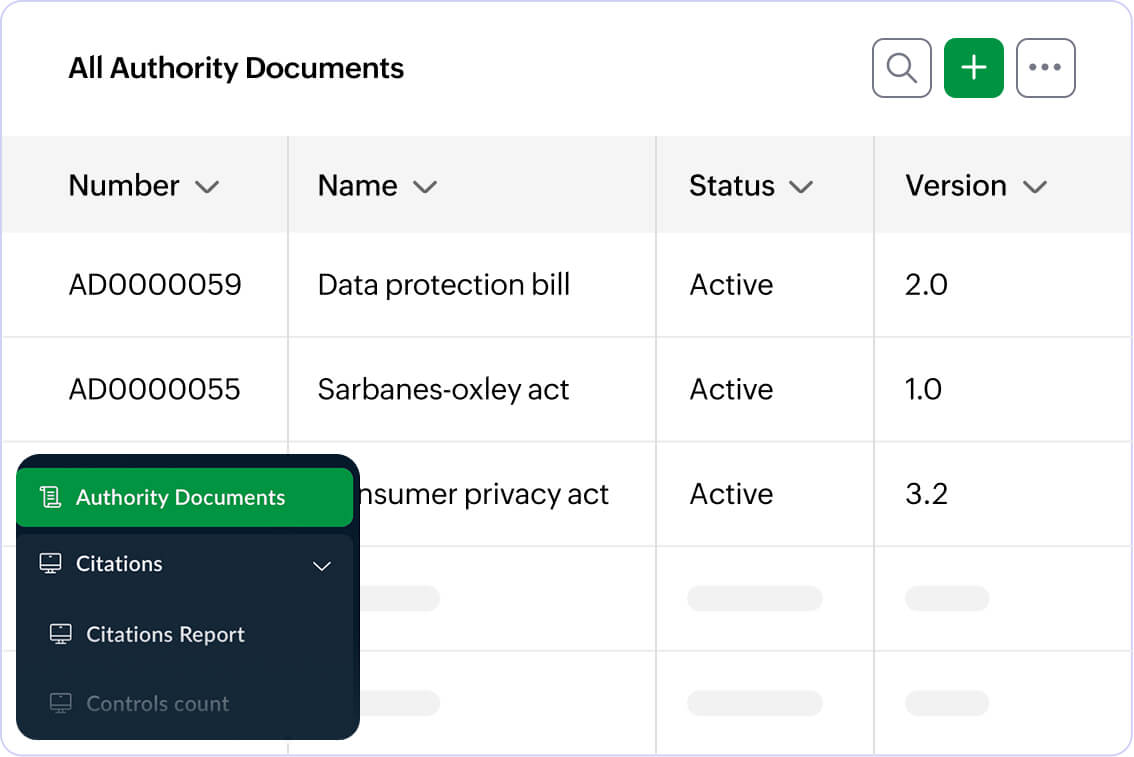Click the search magnifier icon
Viewport: 1134px width, 757px height.
pyautogui.click(x=901, y=68)
